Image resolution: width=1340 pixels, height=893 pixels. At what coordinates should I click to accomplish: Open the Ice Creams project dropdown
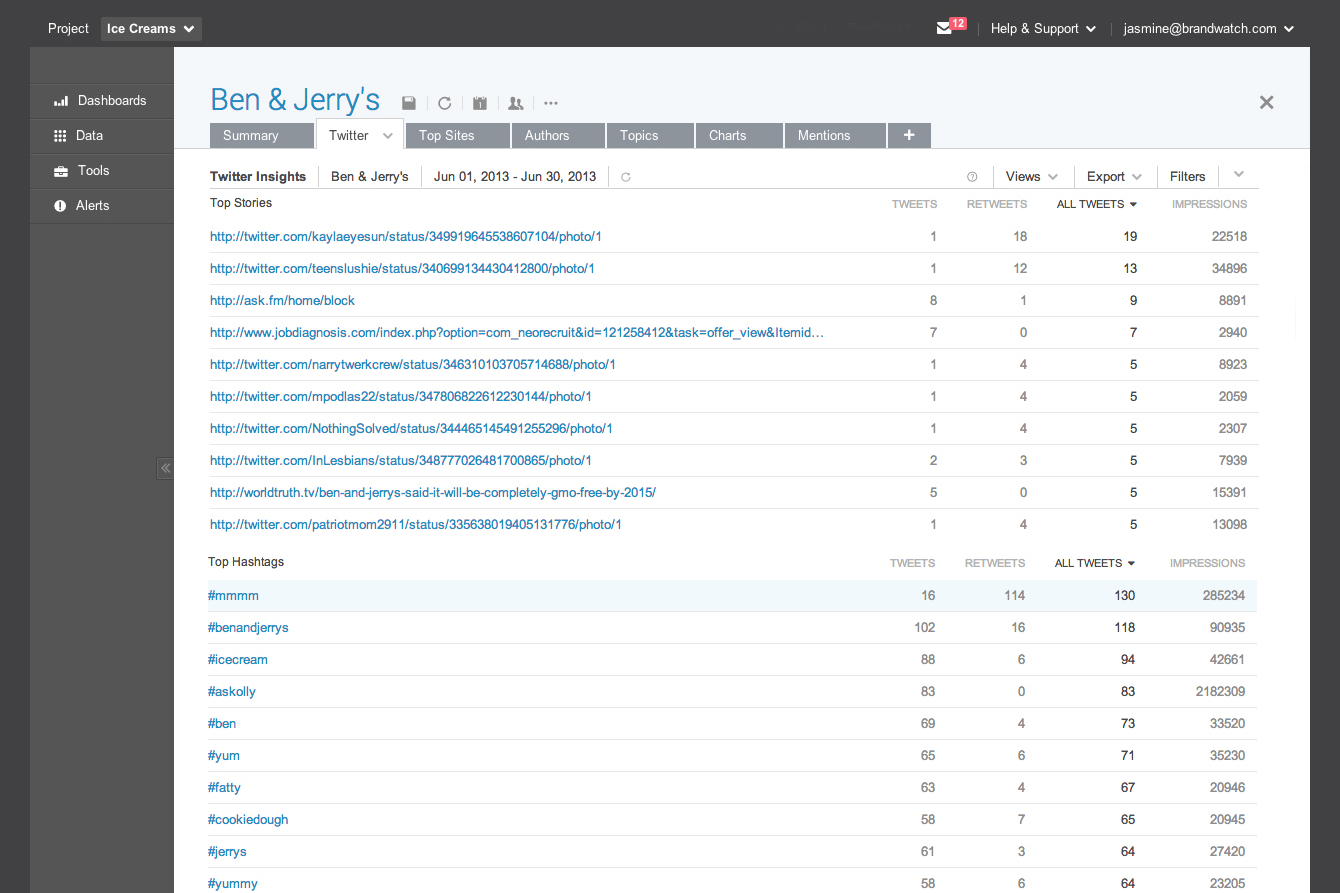click(x=151, y=28)
